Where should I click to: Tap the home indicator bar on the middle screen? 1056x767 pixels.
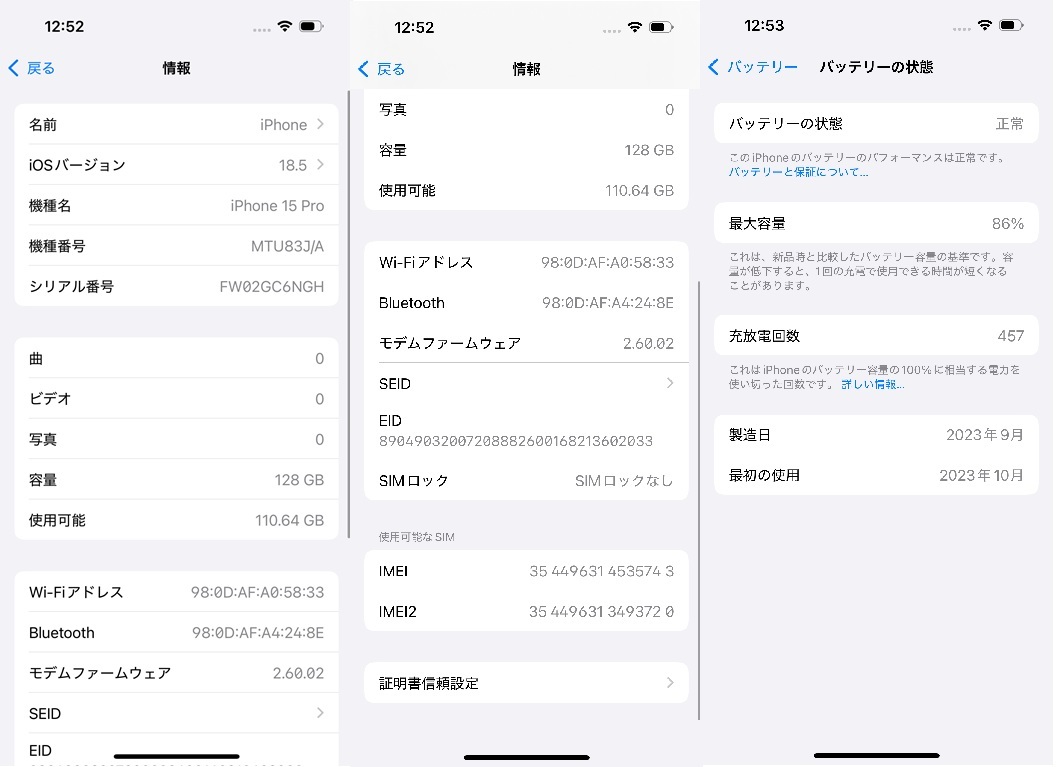(527, 758)
